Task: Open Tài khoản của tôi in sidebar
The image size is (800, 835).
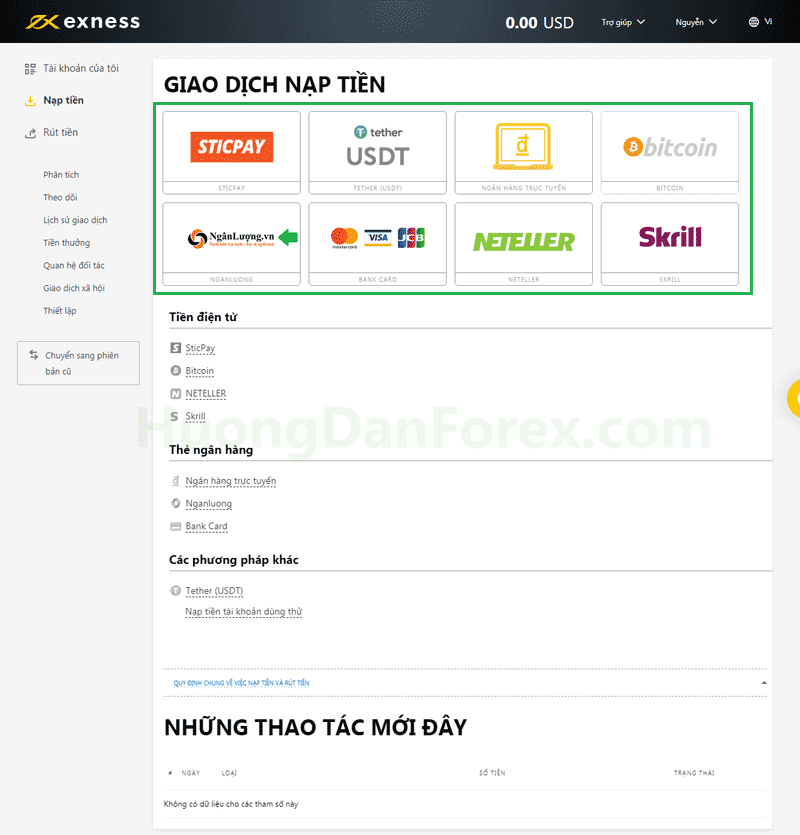Action: tap(81, 68)
